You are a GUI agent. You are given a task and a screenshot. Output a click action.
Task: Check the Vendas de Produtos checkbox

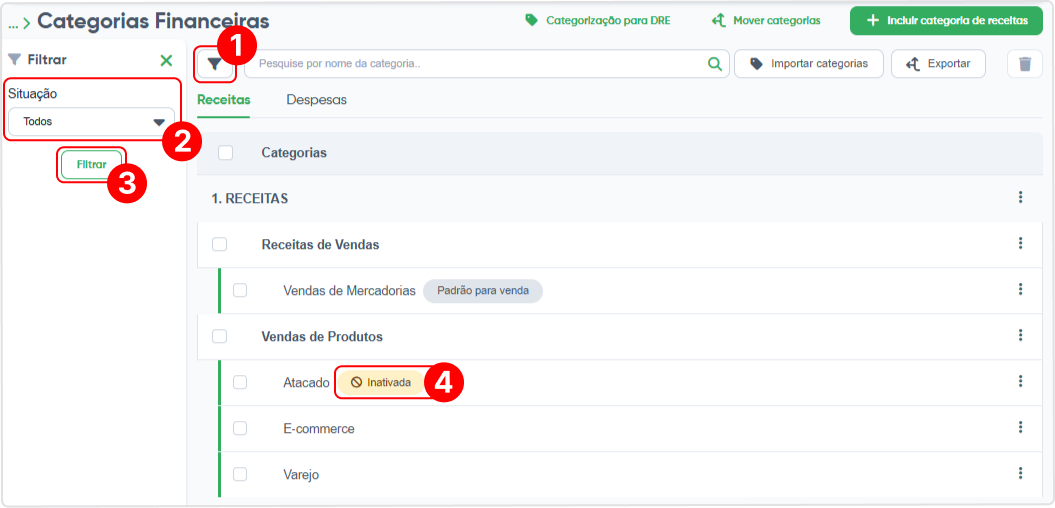tap(219, 336)
